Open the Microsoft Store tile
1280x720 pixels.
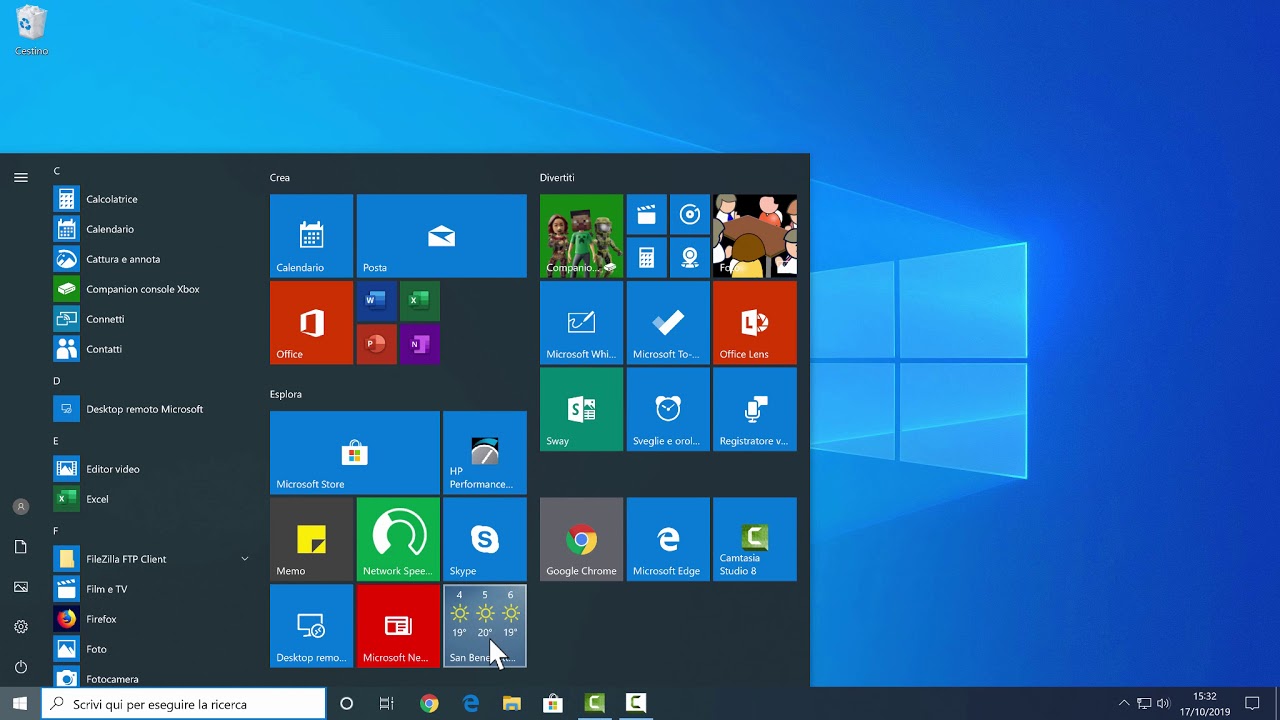[x=354, y=453]
